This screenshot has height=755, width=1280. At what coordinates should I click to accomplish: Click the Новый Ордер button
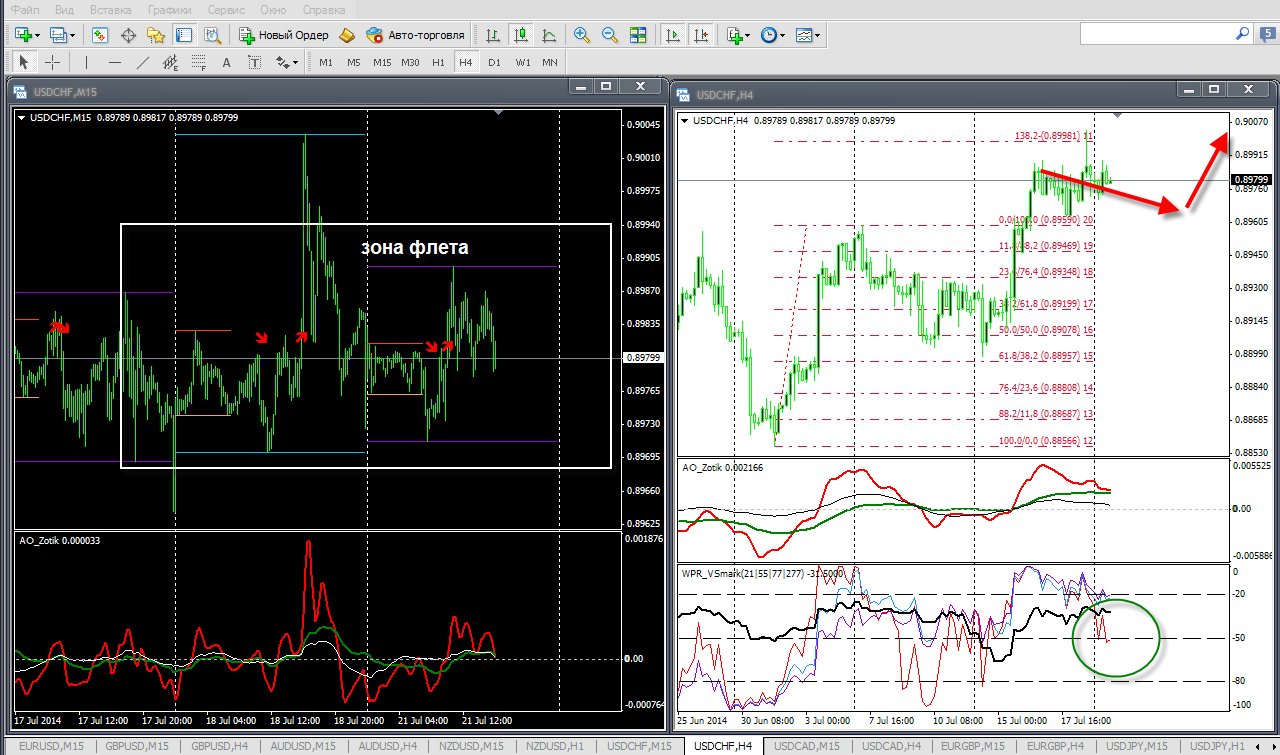[284, 35]
